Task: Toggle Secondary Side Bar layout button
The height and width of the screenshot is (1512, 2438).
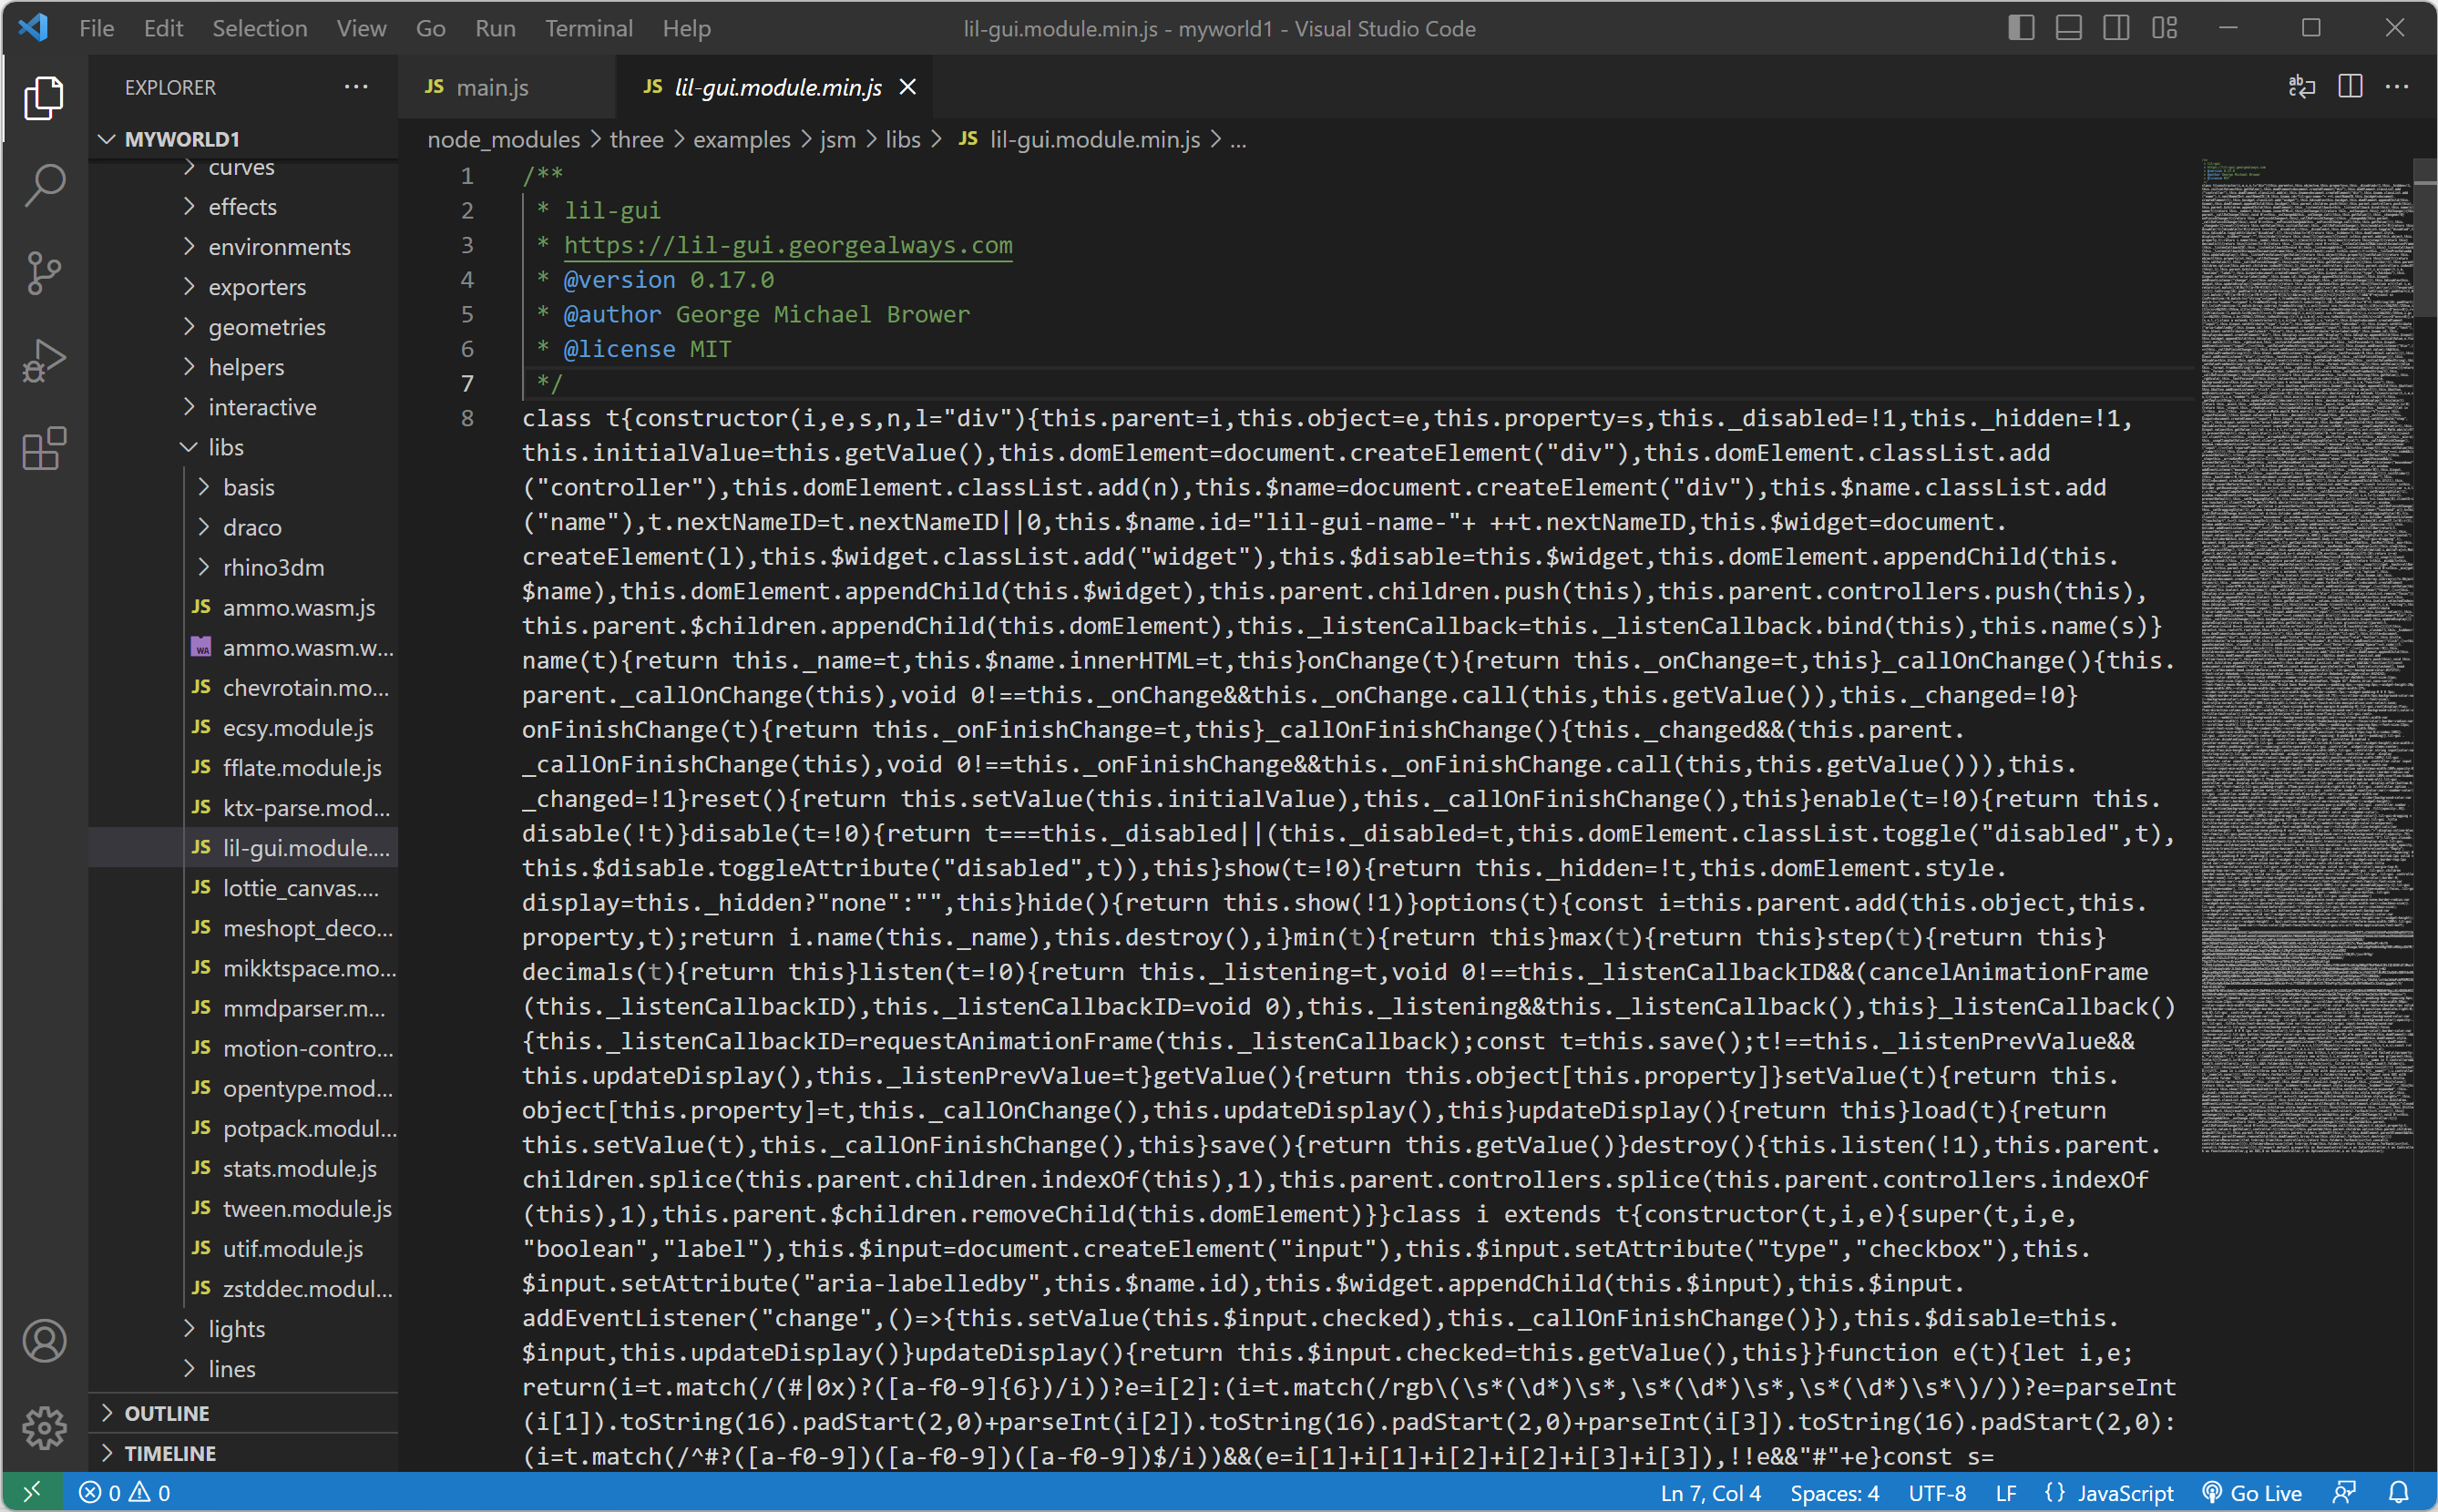Action: tap(2116, 28)
